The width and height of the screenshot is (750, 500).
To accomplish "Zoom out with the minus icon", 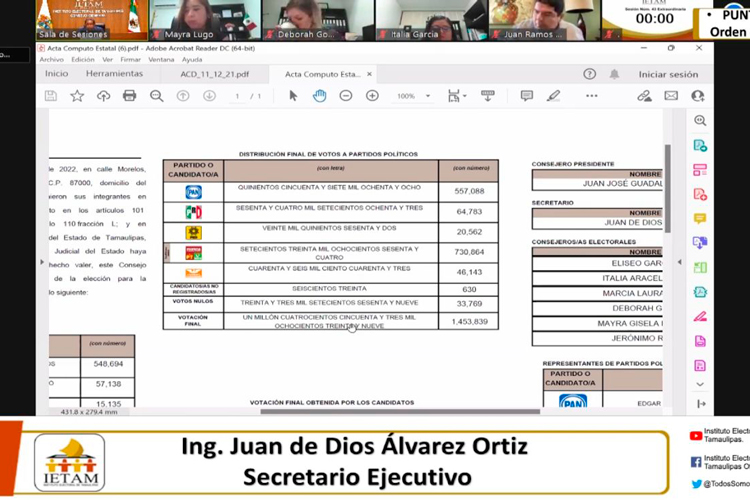I will [x=346, y=96].
